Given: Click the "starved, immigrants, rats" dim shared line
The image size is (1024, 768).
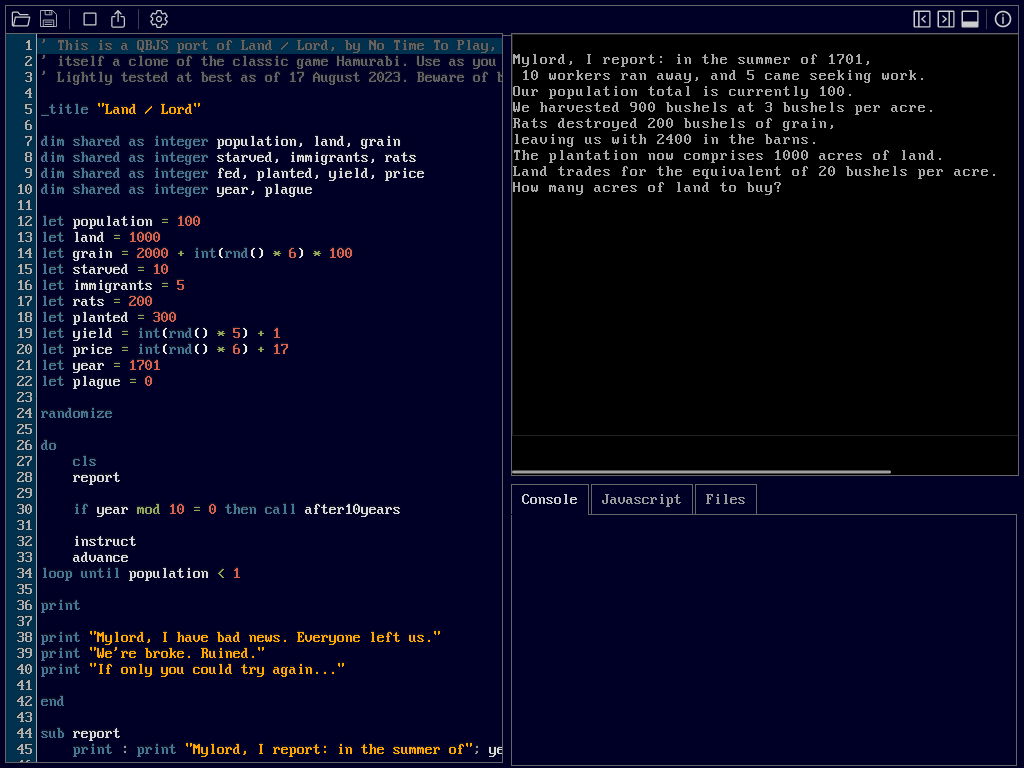Looking at the screenshot, I should [229, 157].
